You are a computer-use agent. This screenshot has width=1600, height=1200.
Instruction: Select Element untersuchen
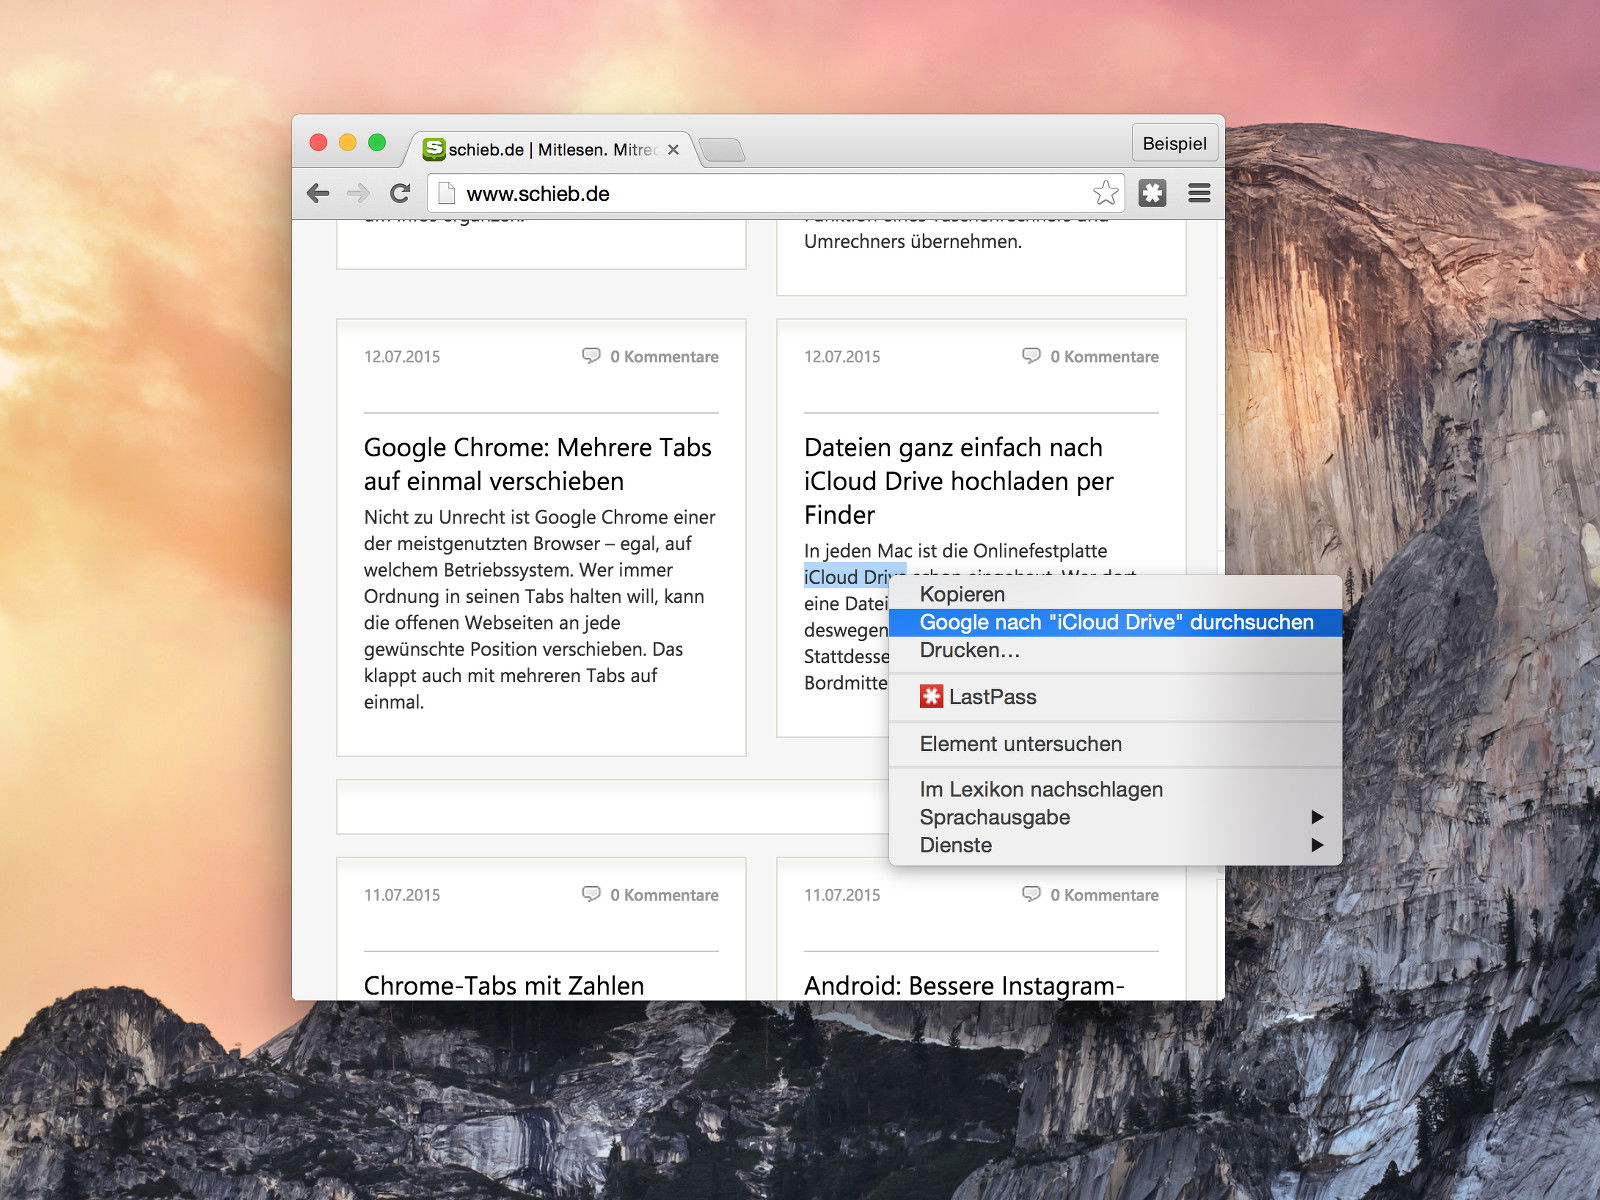[1115, 744]
